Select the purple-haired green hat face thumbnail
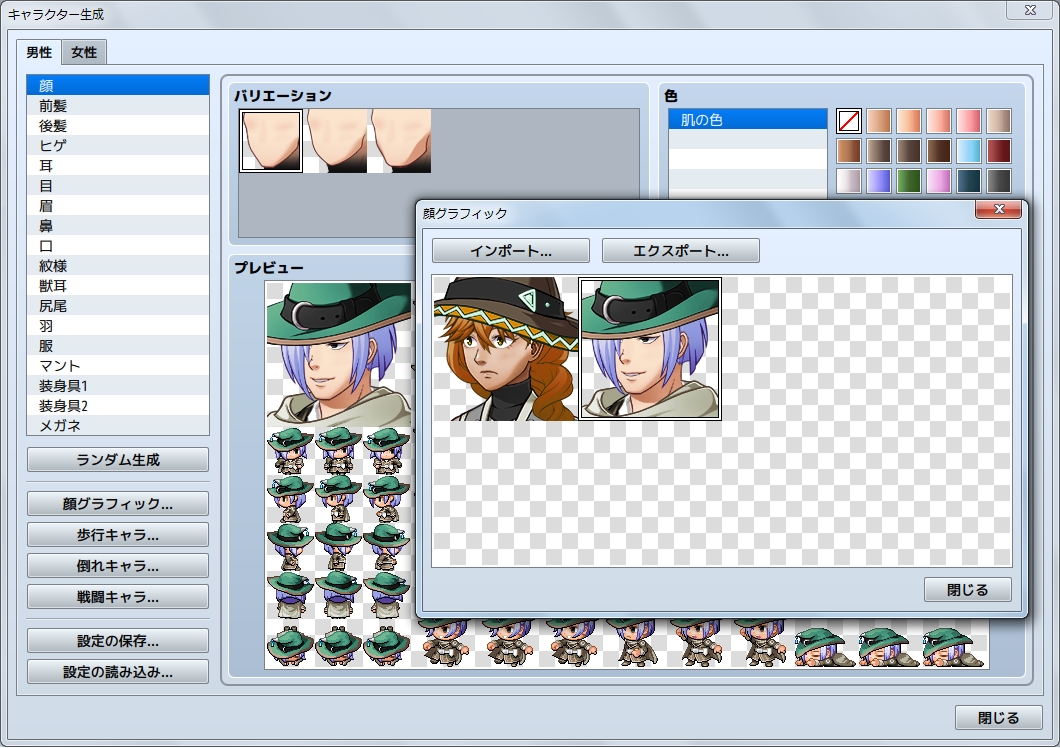Viewport: 1060px width, 748px height. [650, 348]
